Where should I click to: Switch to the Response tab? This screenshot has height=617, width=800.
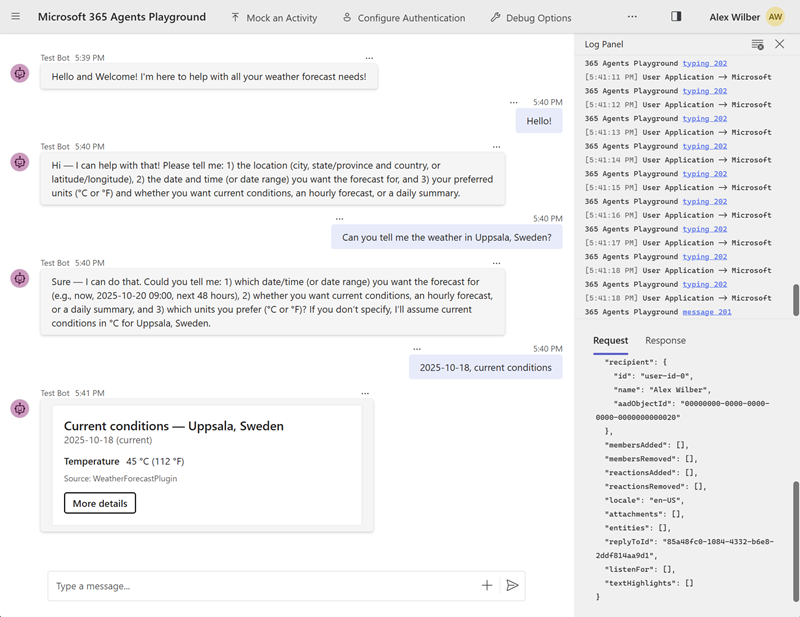(x=665, y=341)
